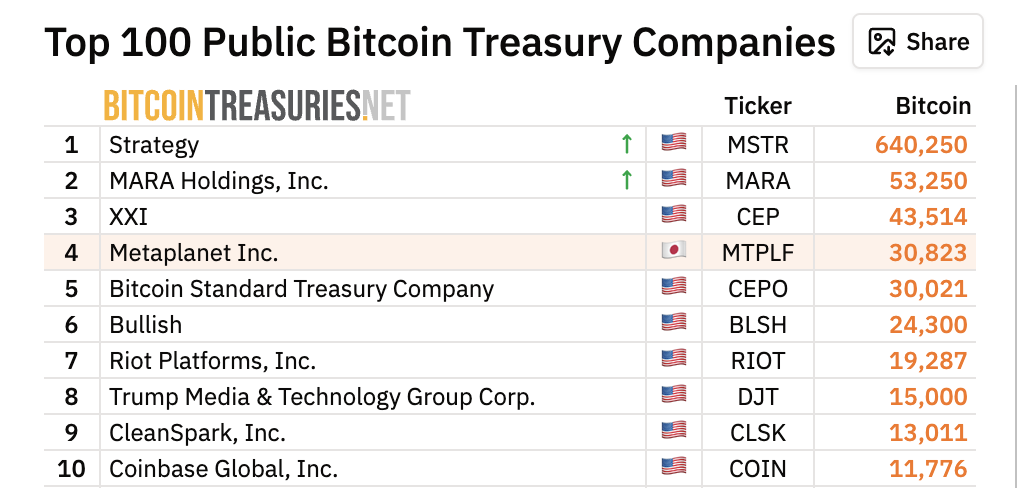Click the green arrow beside MARA Holdings
Screen dimensions: 1020x488
pyautogui.click(x=627, y=180)
